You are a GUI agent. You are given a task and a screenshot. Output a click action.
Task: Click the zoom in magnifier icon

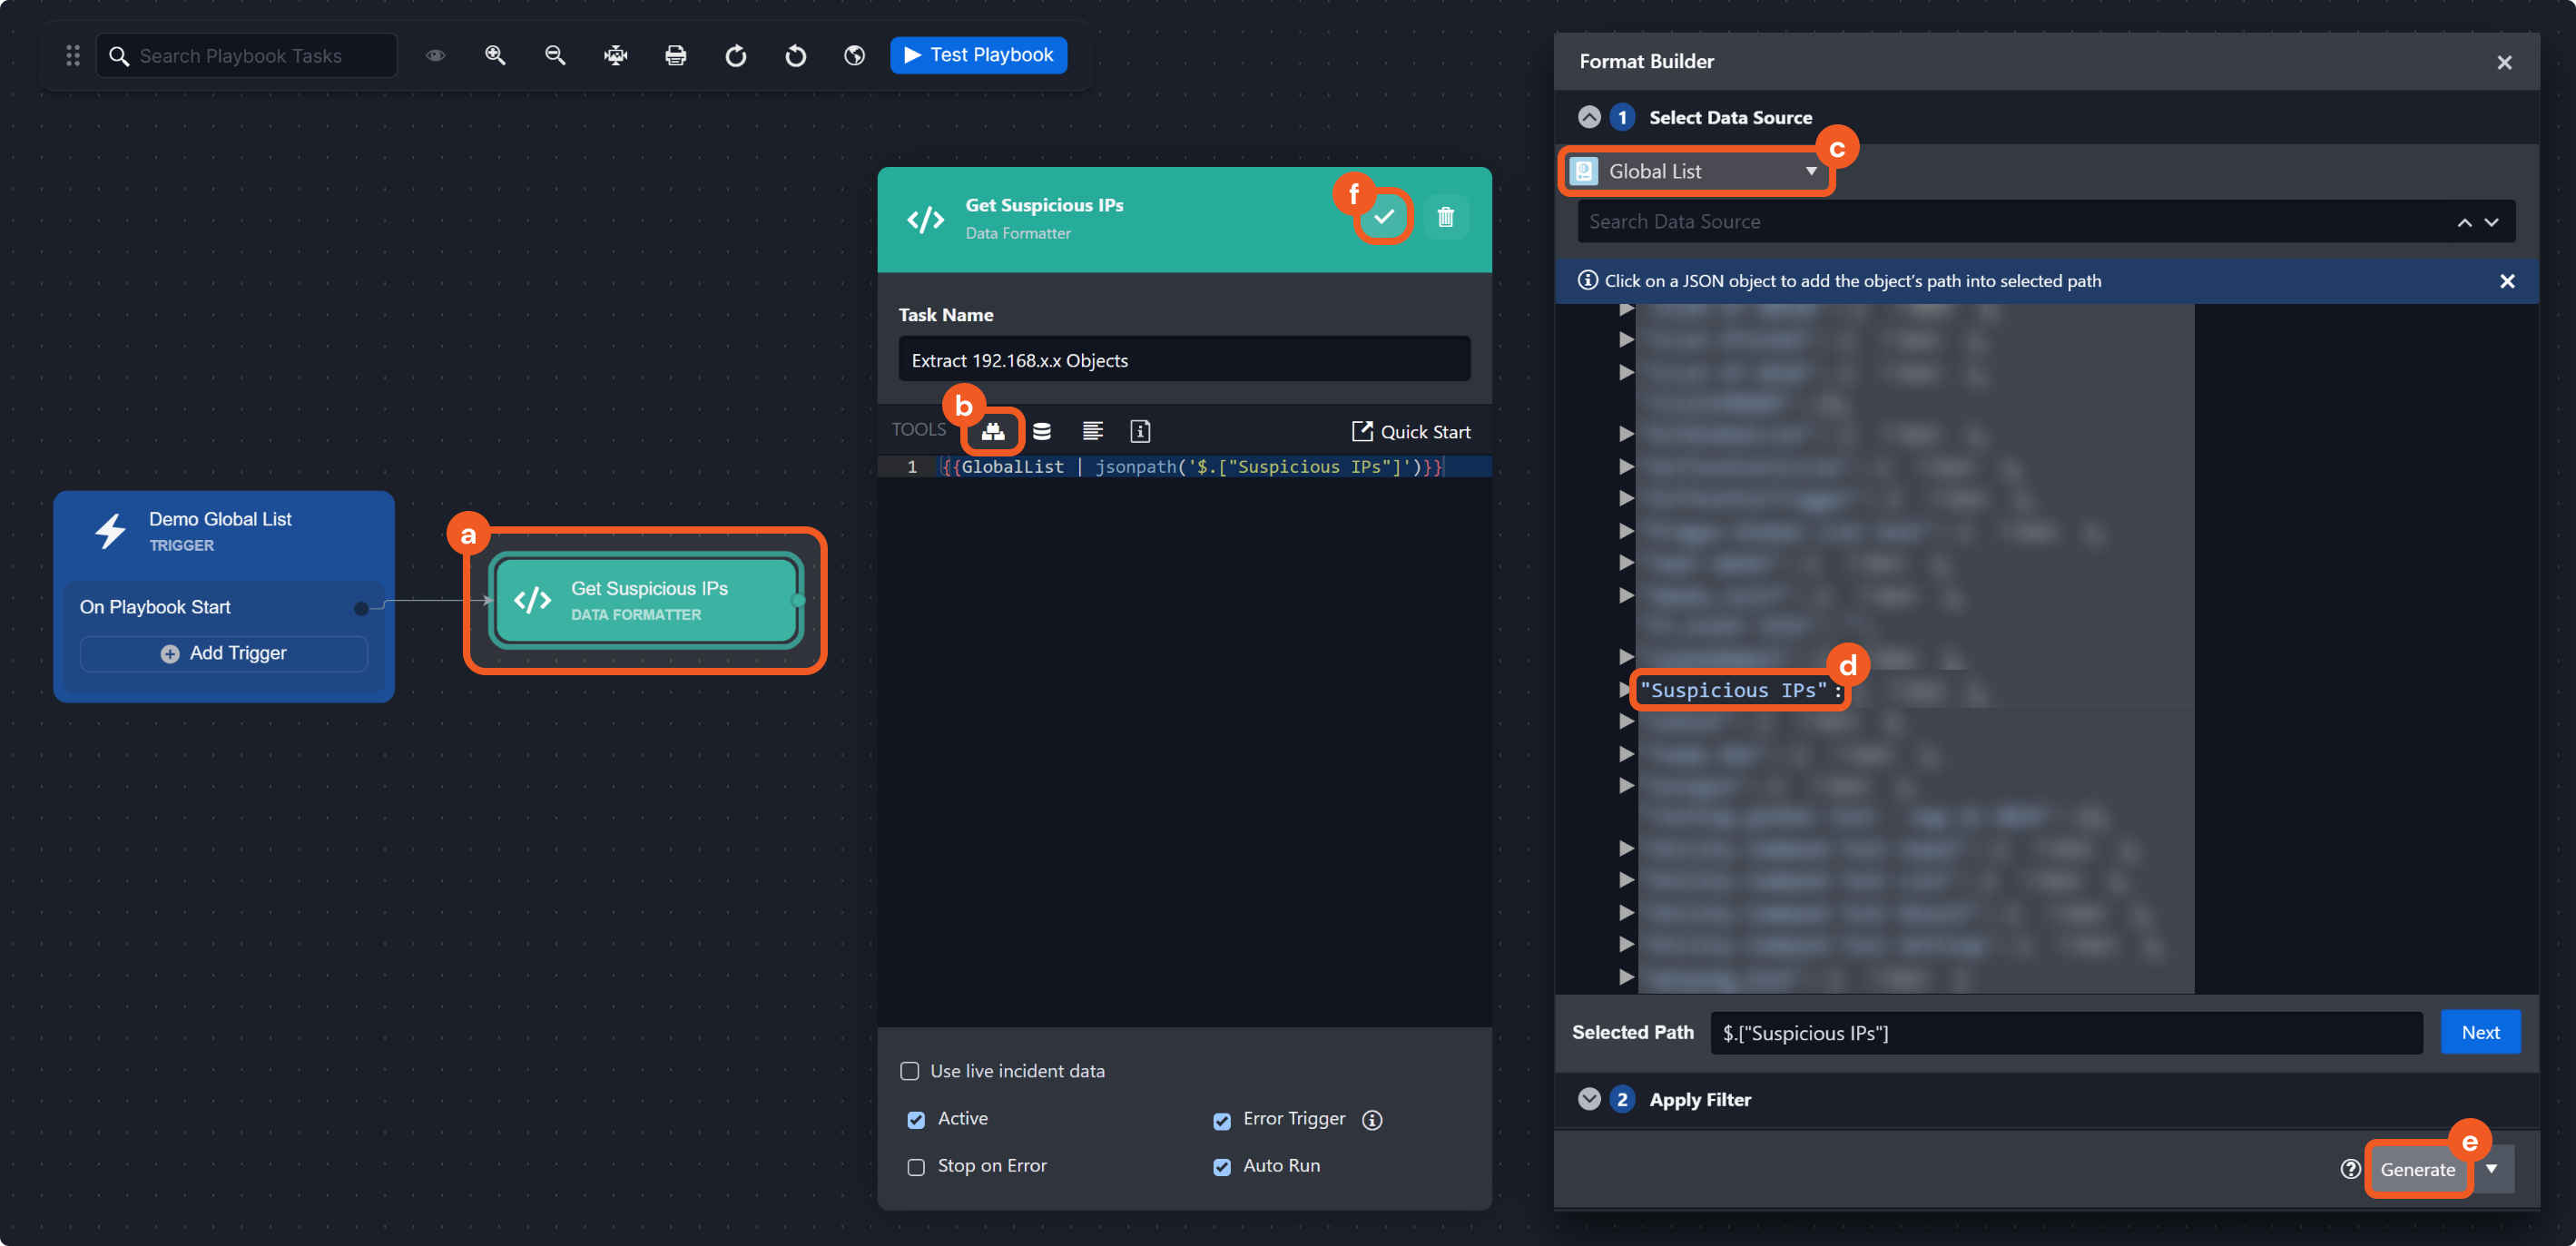[495, 56]
